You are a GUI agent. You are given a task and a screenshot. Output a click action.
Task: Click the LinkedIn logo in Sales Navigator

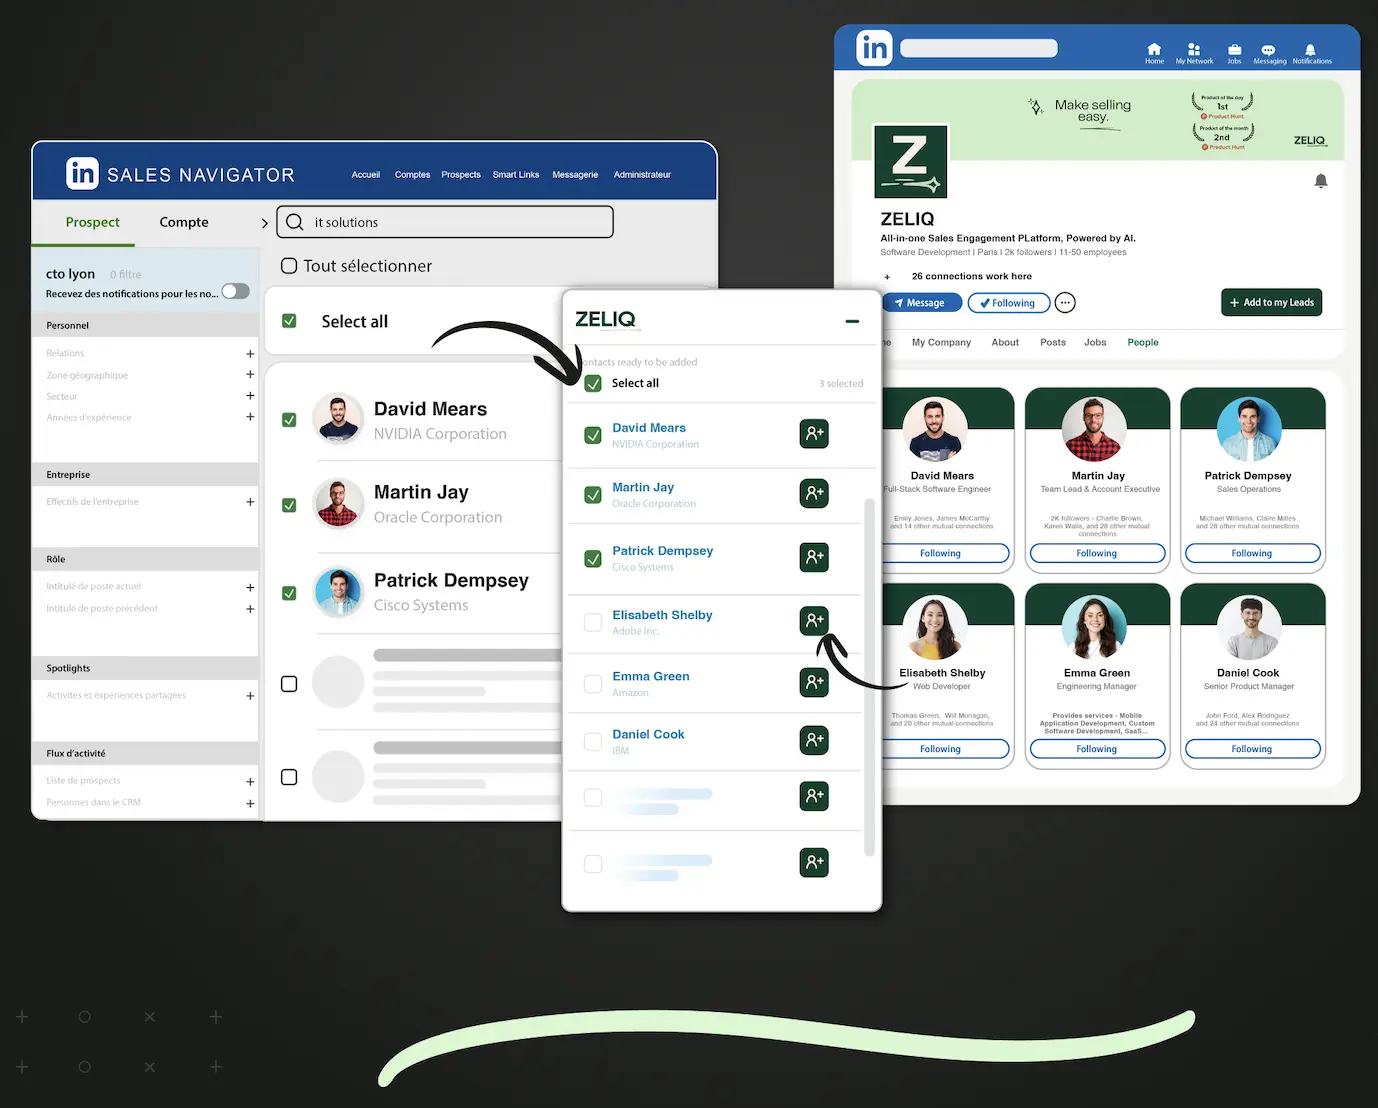point(82,174)
